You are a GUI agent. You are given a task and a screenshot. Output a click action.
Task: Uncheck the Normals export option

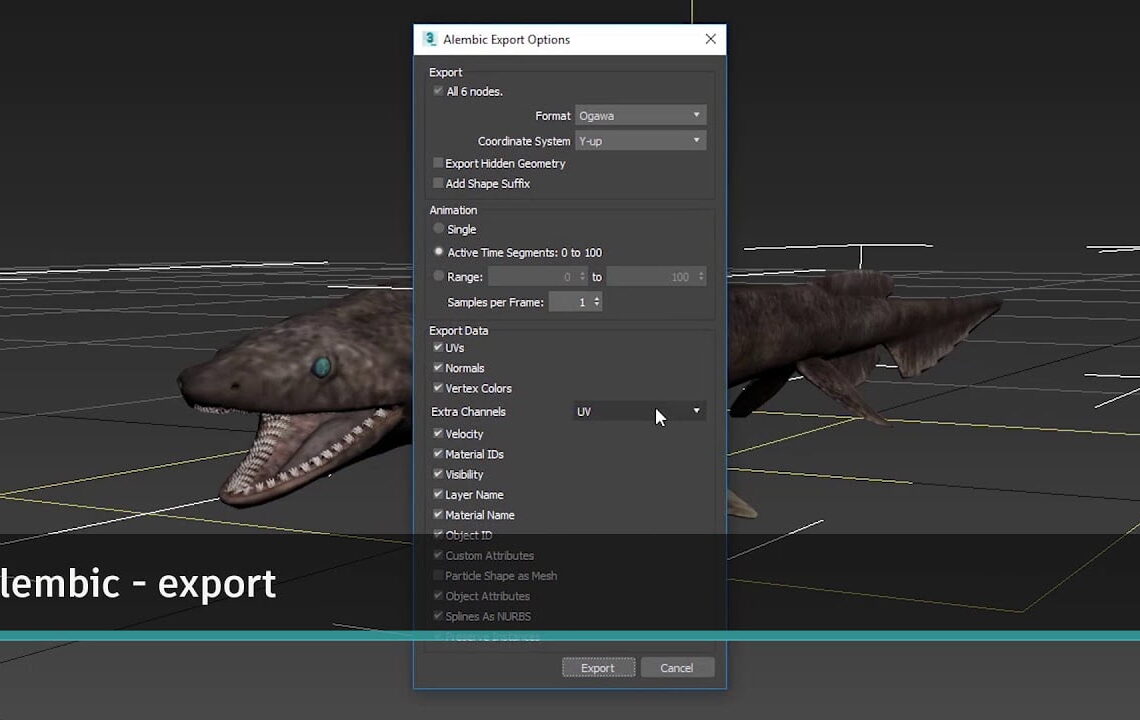[x=438, y=367]
